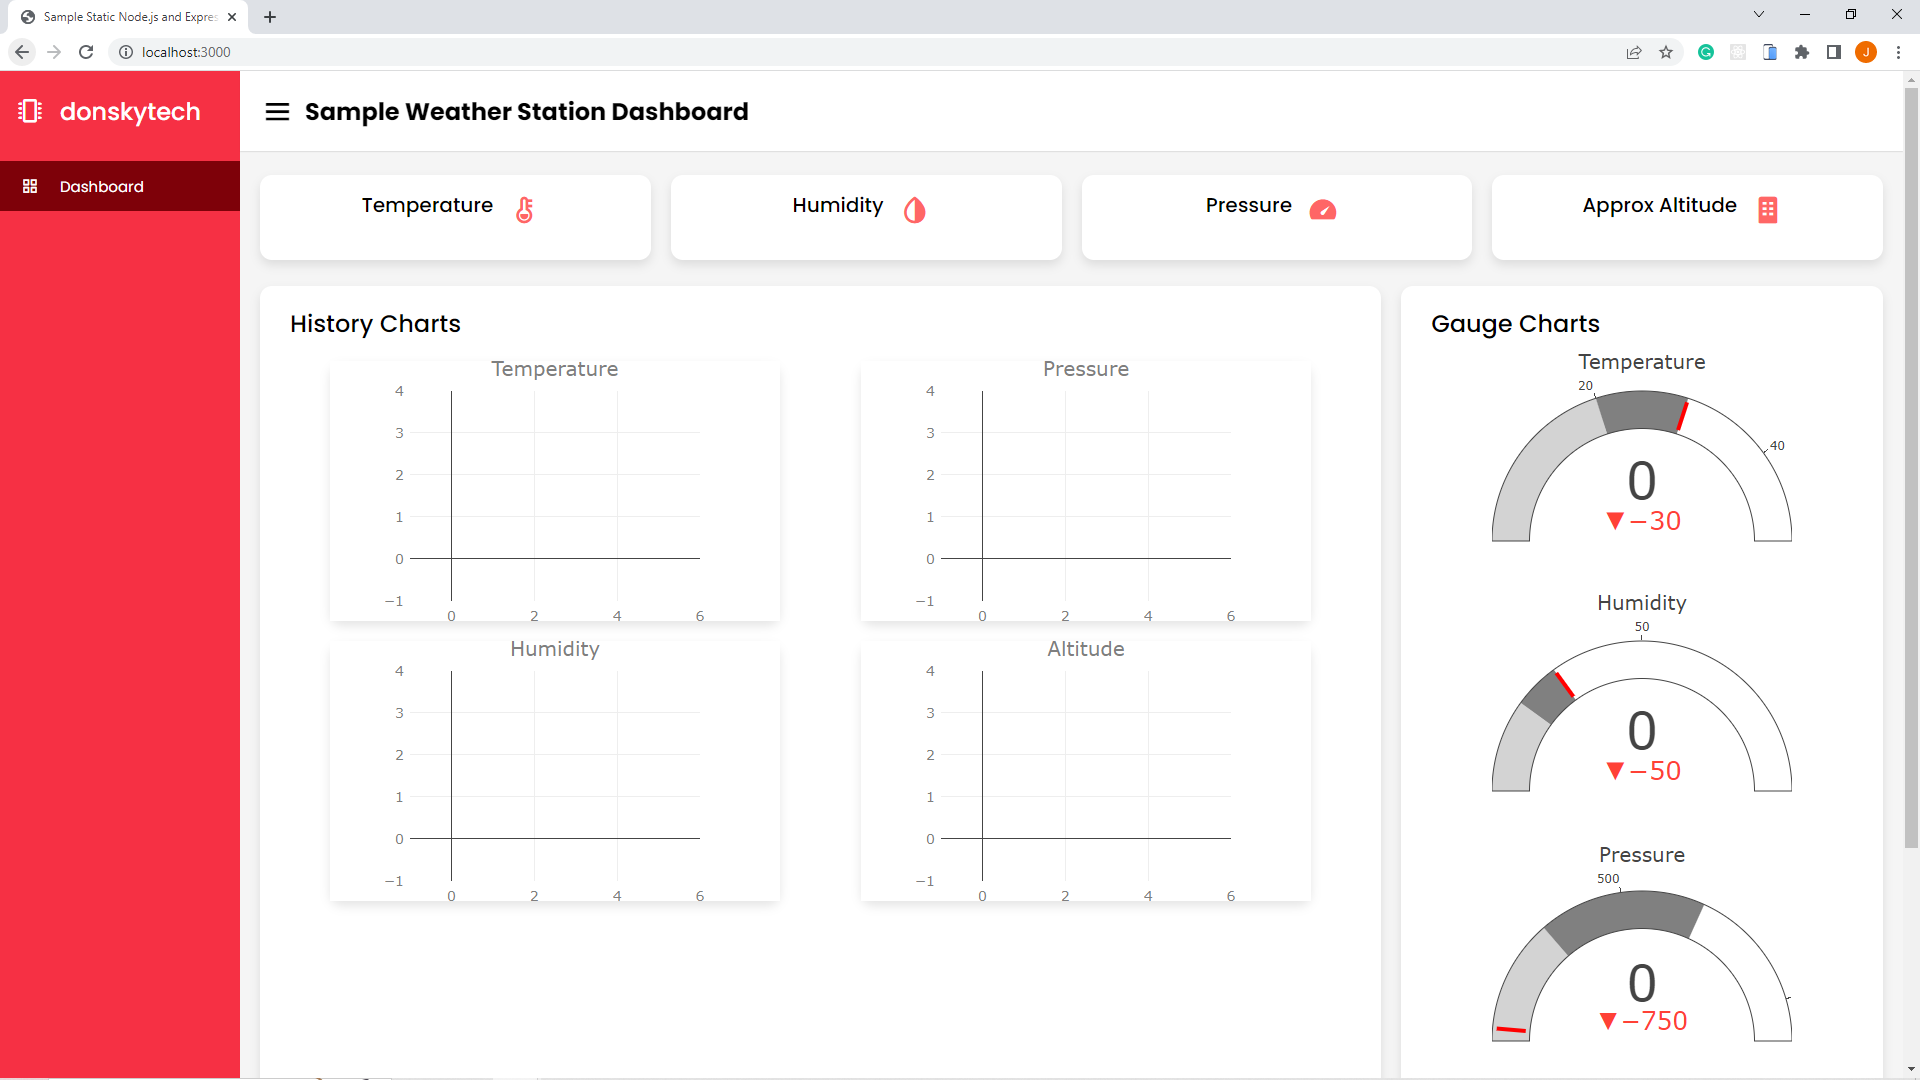This screenshot has height=1080, width=1920.
Task: Open the Extensions puzzle icon
Action: coord(1802,52)
